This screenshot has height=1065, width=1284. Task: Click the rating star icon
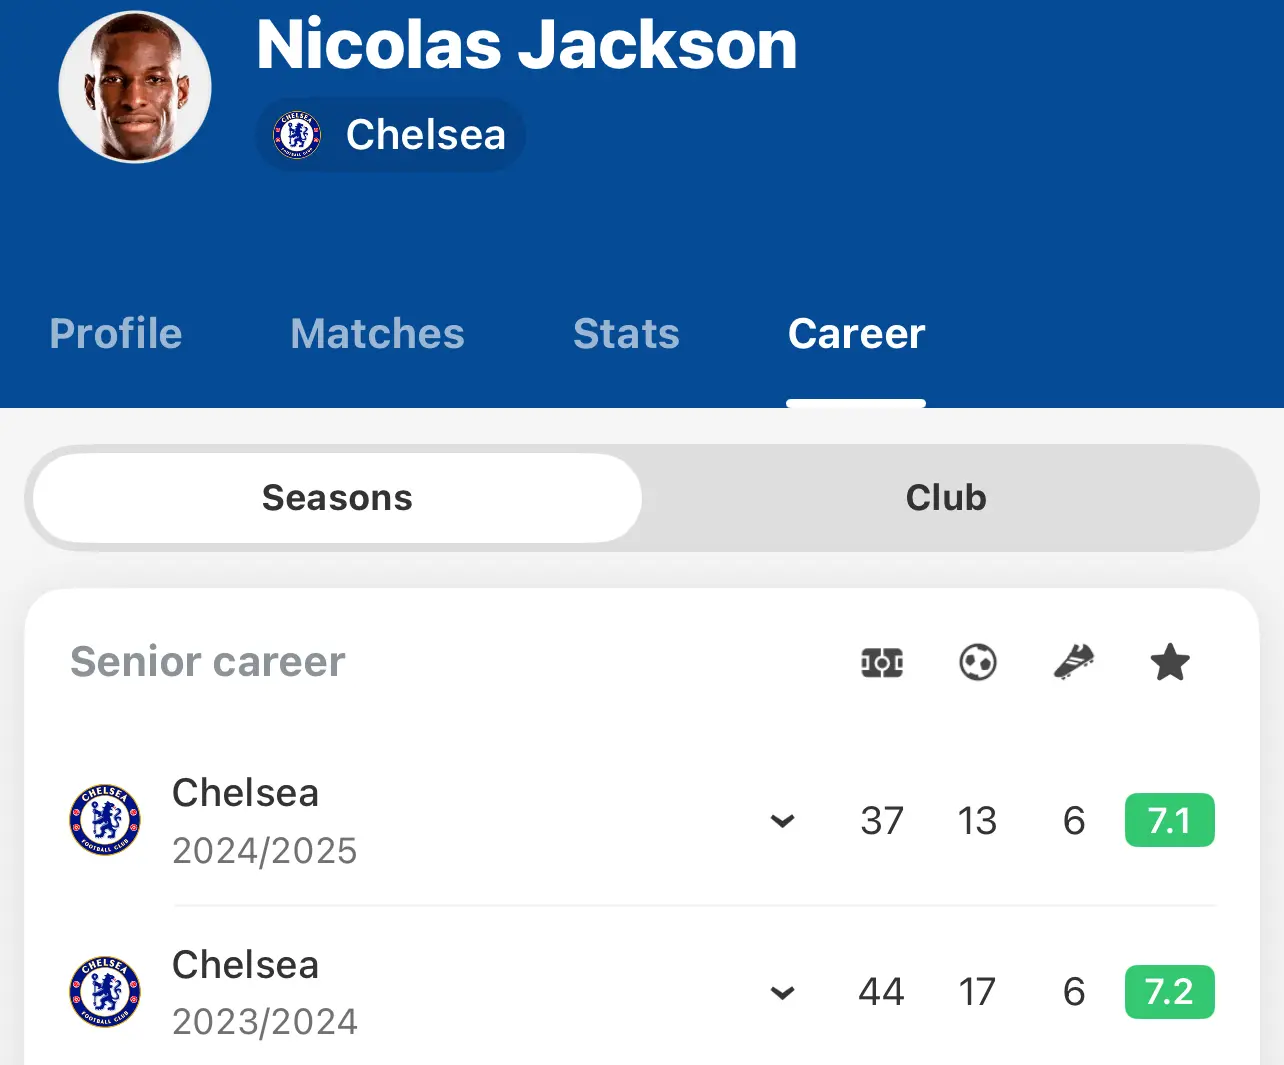tap(1170, 662)
